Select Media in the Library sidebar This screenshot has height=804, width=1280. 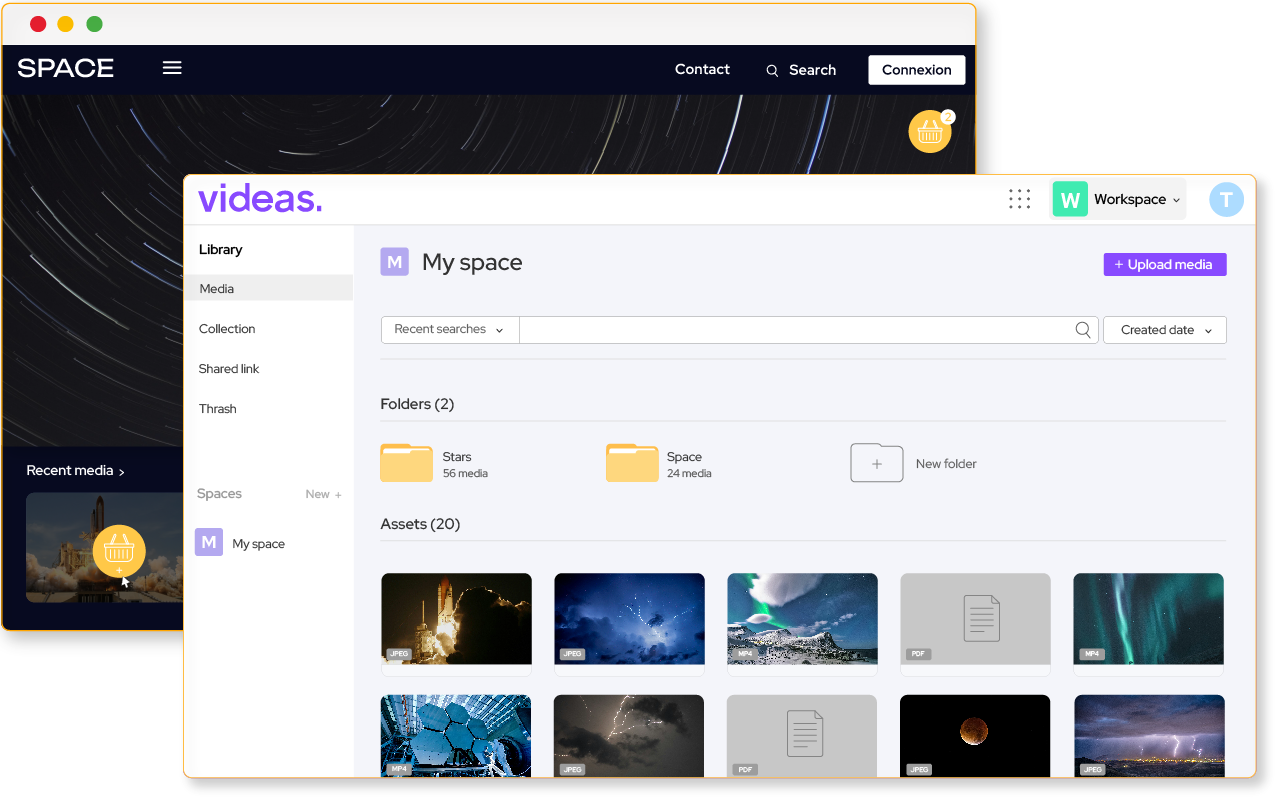pos(268,288)
